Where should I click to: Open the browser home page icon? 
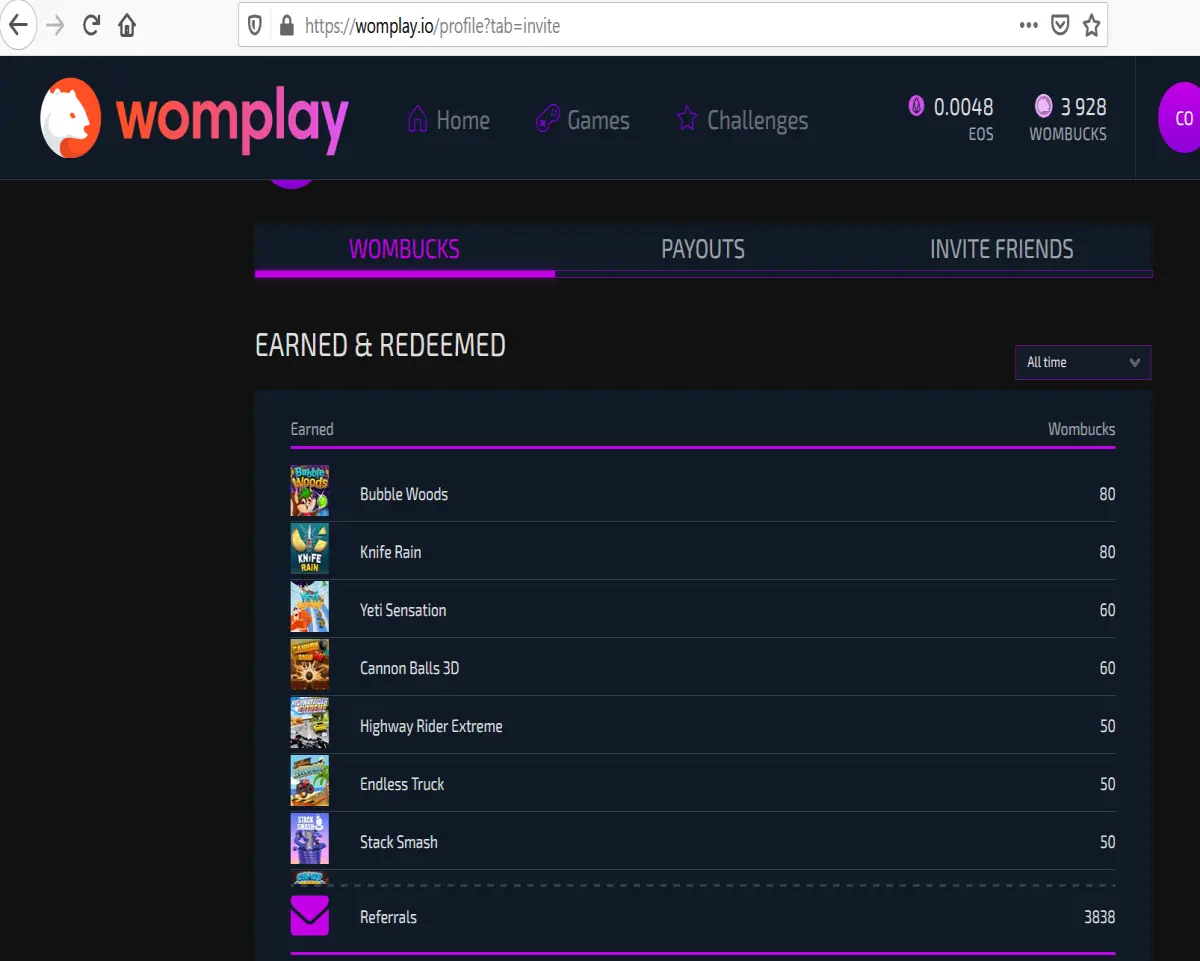(x=127, y=25)
